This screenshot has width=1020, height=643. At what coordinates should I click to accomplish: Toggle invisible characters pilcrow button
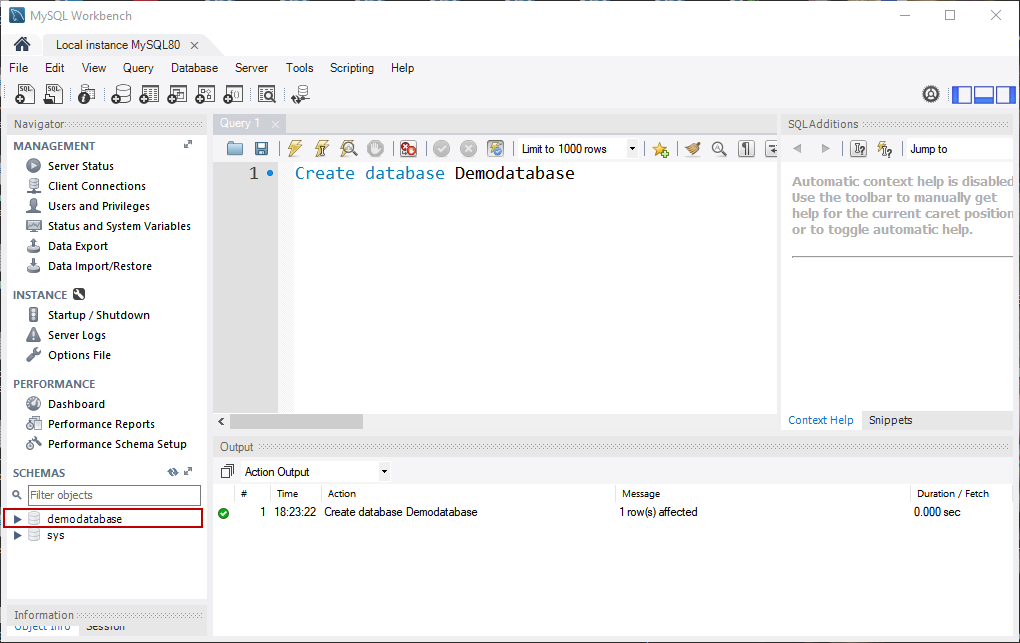coord(746,149)
